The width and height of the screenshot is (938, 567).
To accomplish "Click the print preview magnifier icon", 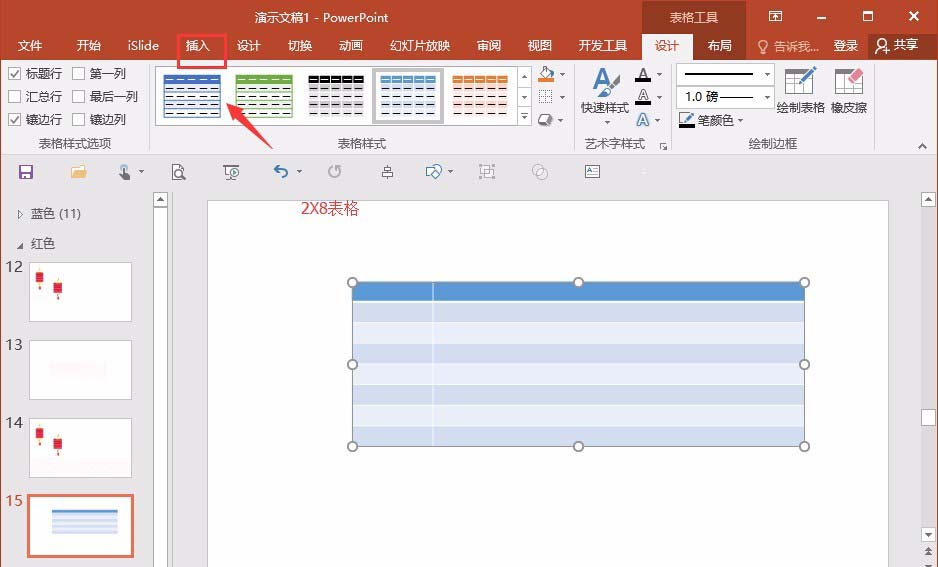I will pyautogui.click(x=178, y=172).
